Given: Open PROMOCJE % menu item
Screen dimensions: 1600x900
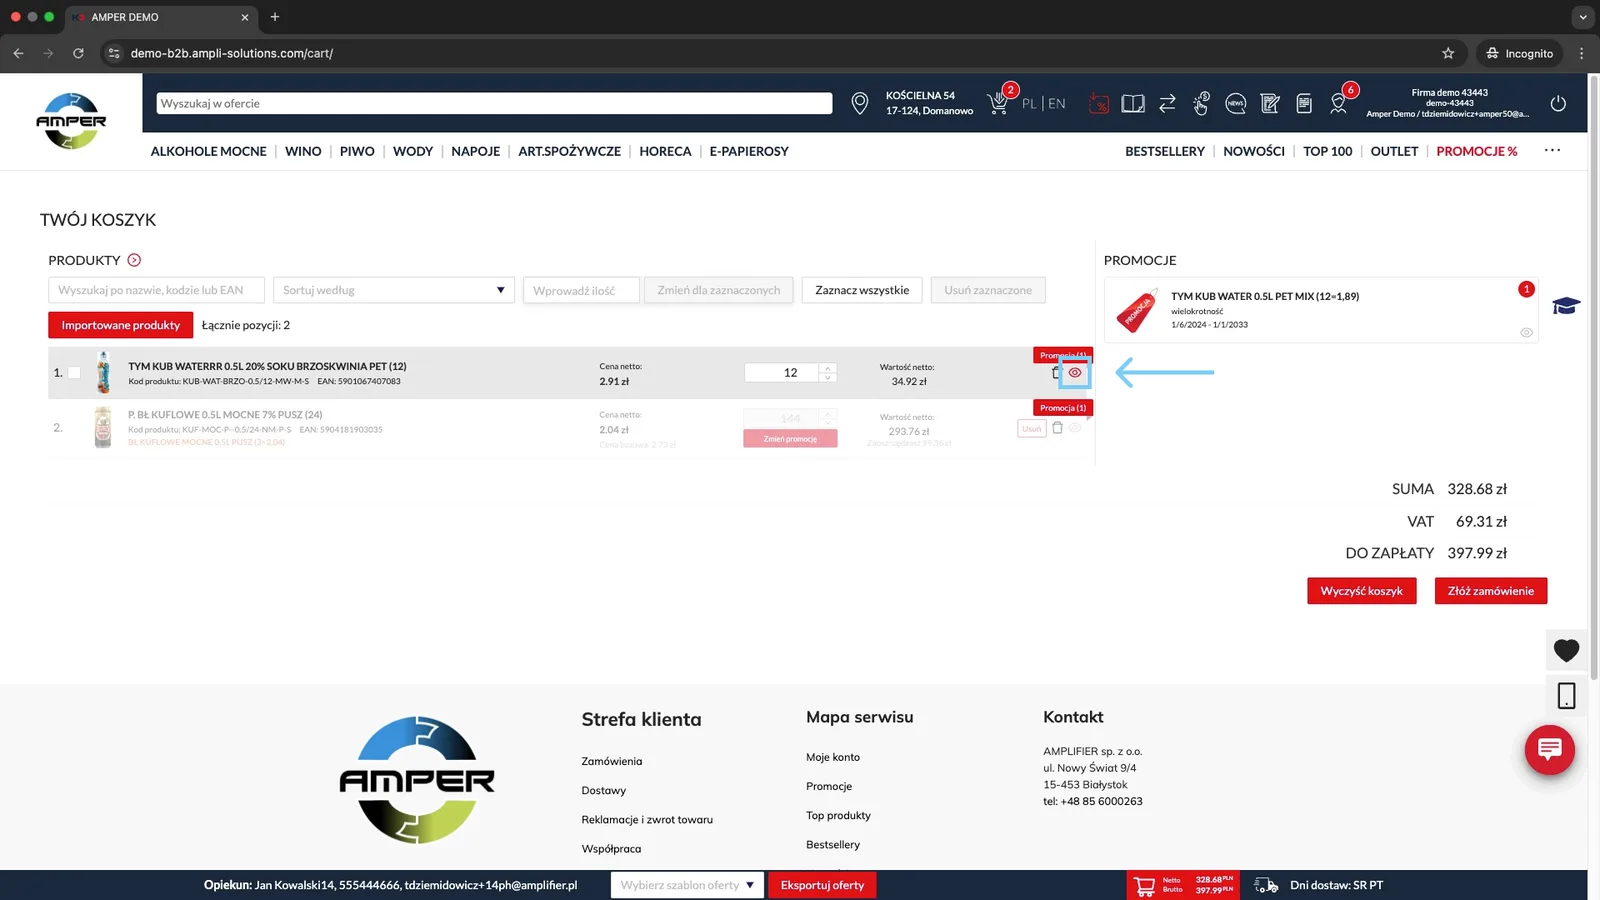Looking at the screenshot, I should click(1476, 151).
